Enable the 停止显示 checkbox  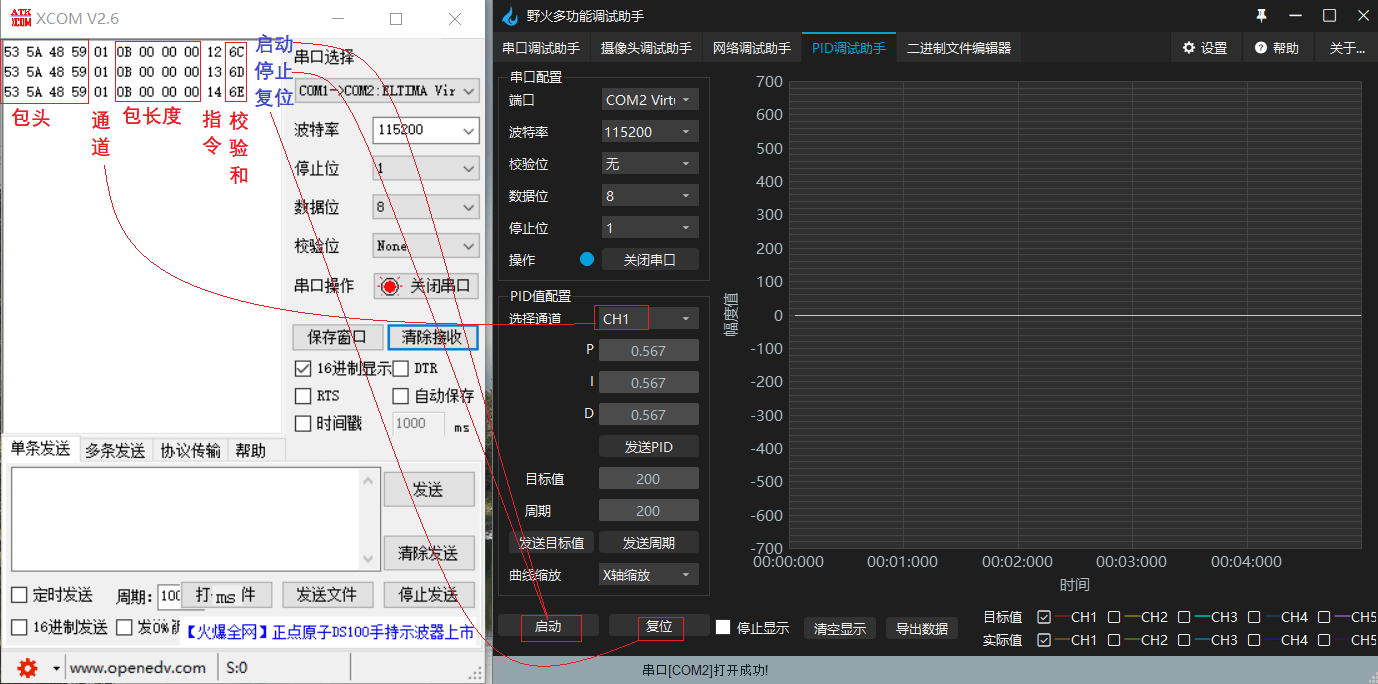(x=723, y=627)
